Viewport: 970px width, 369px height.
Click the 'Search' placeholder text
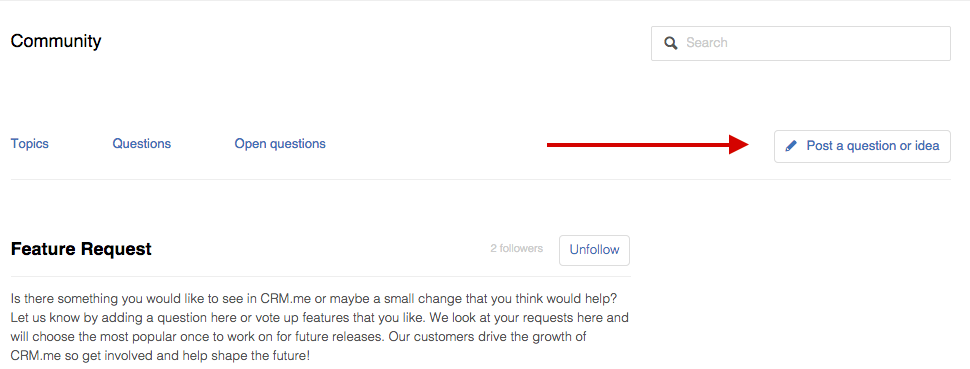707,43
